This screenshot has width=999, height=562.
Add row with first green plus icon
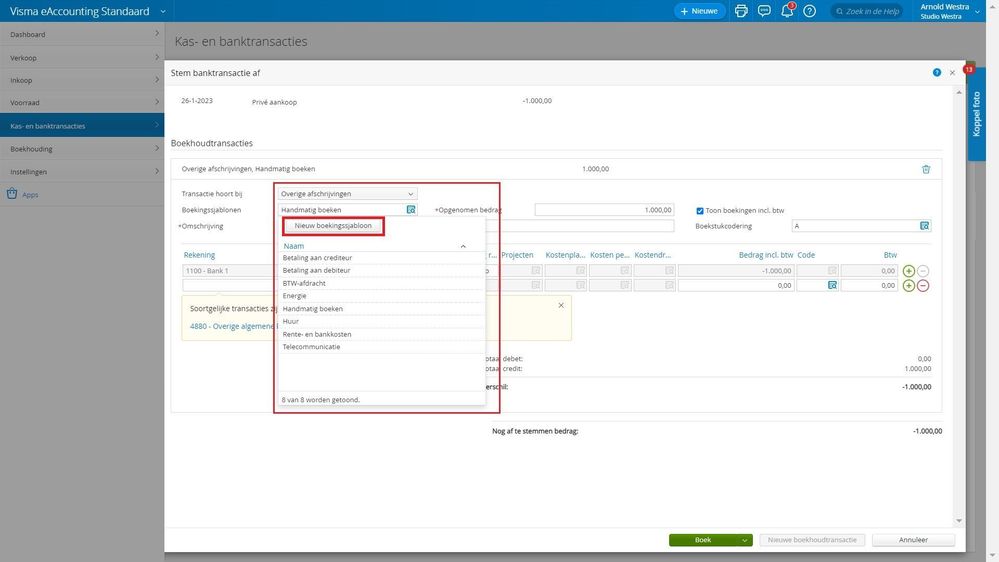(909, 271)
